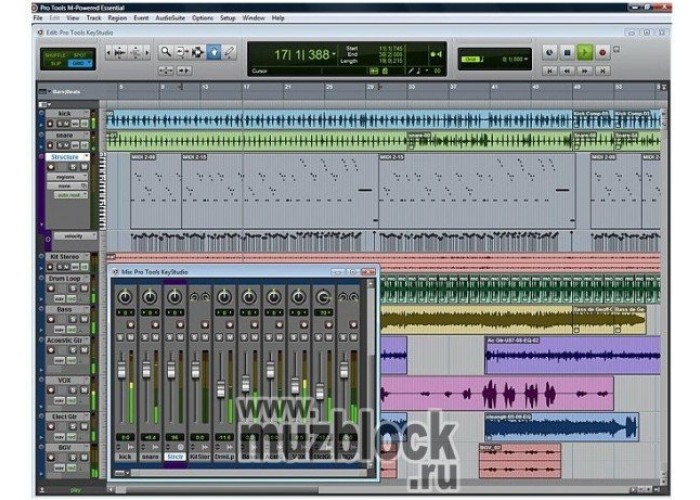Click the red Record button in transport
The height and width of the screenshot is (500, 700).
[602, 53]
